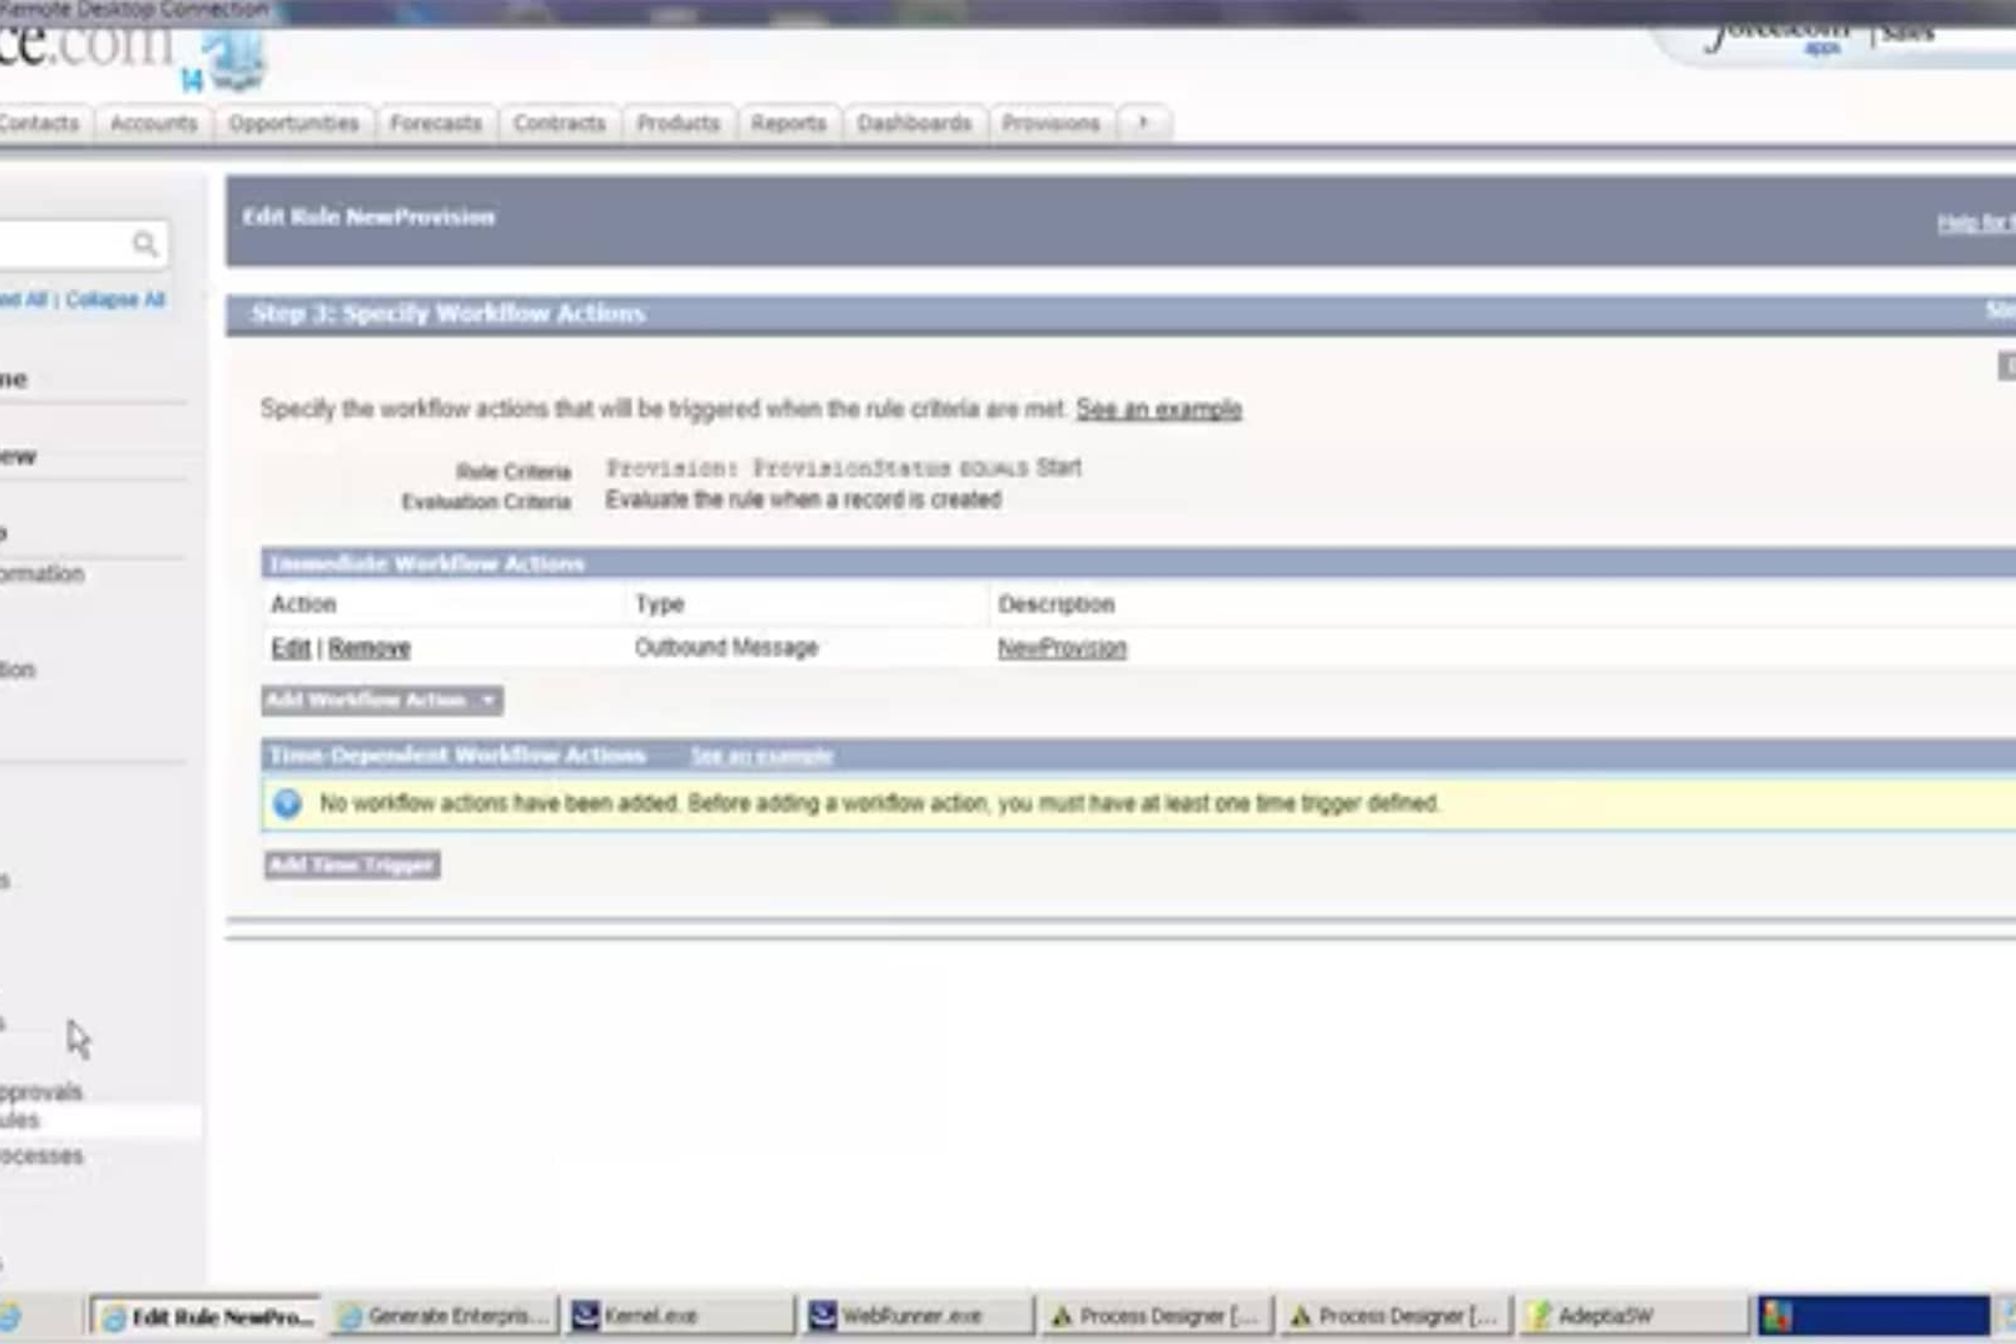The image size is (2016, 1344).
Task: Click the sidebar search magnifier icon
Action: click(x=145, y=244)
